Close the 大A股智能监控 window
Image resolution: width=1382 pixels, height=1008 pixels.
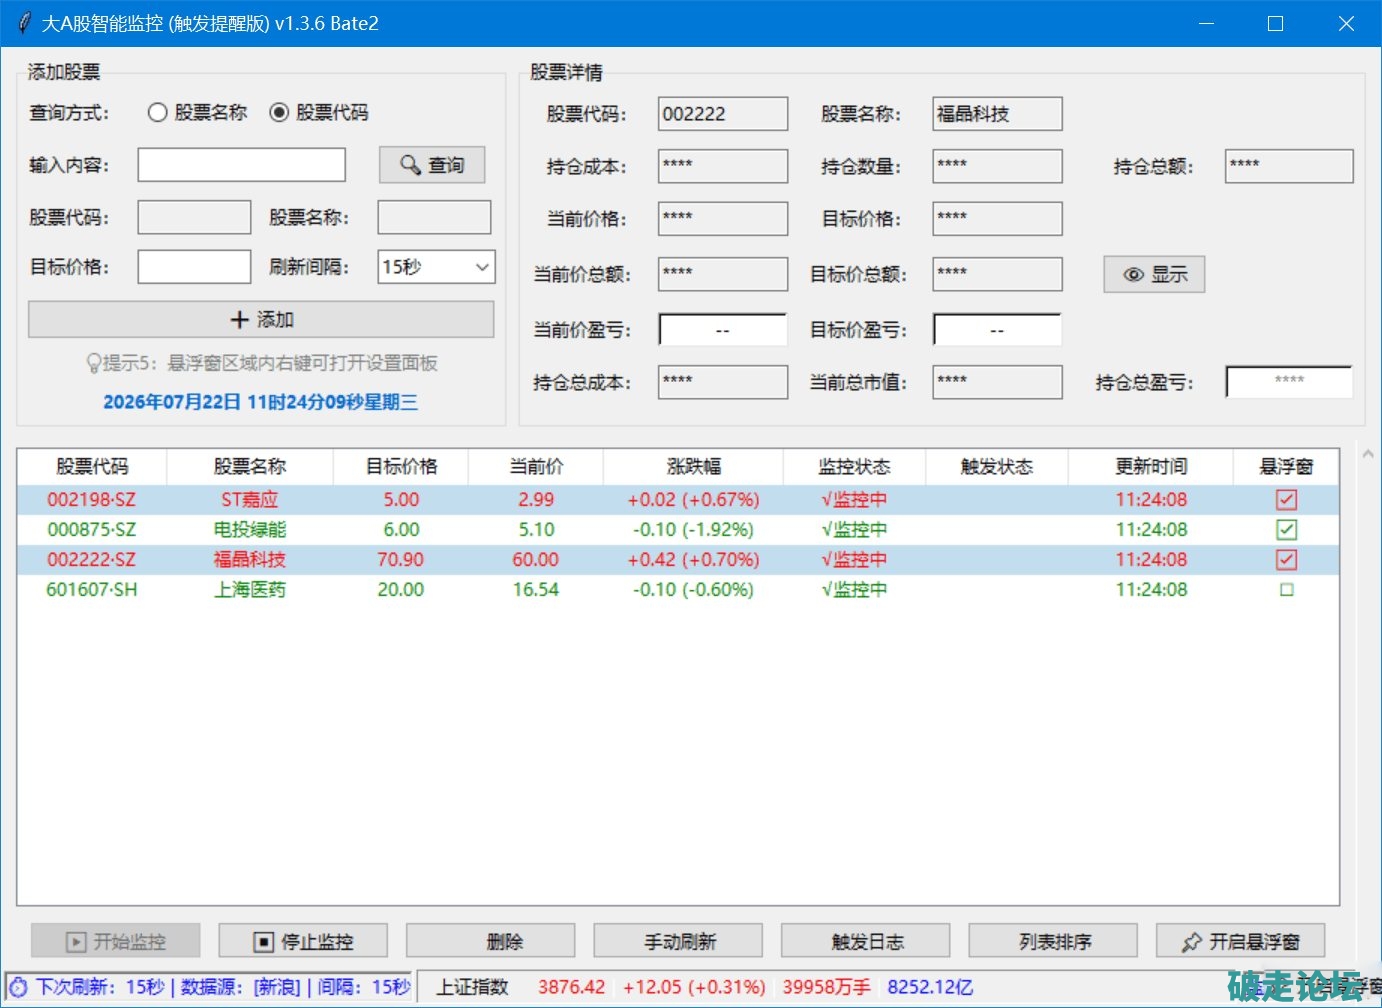tap(1346, 23)
